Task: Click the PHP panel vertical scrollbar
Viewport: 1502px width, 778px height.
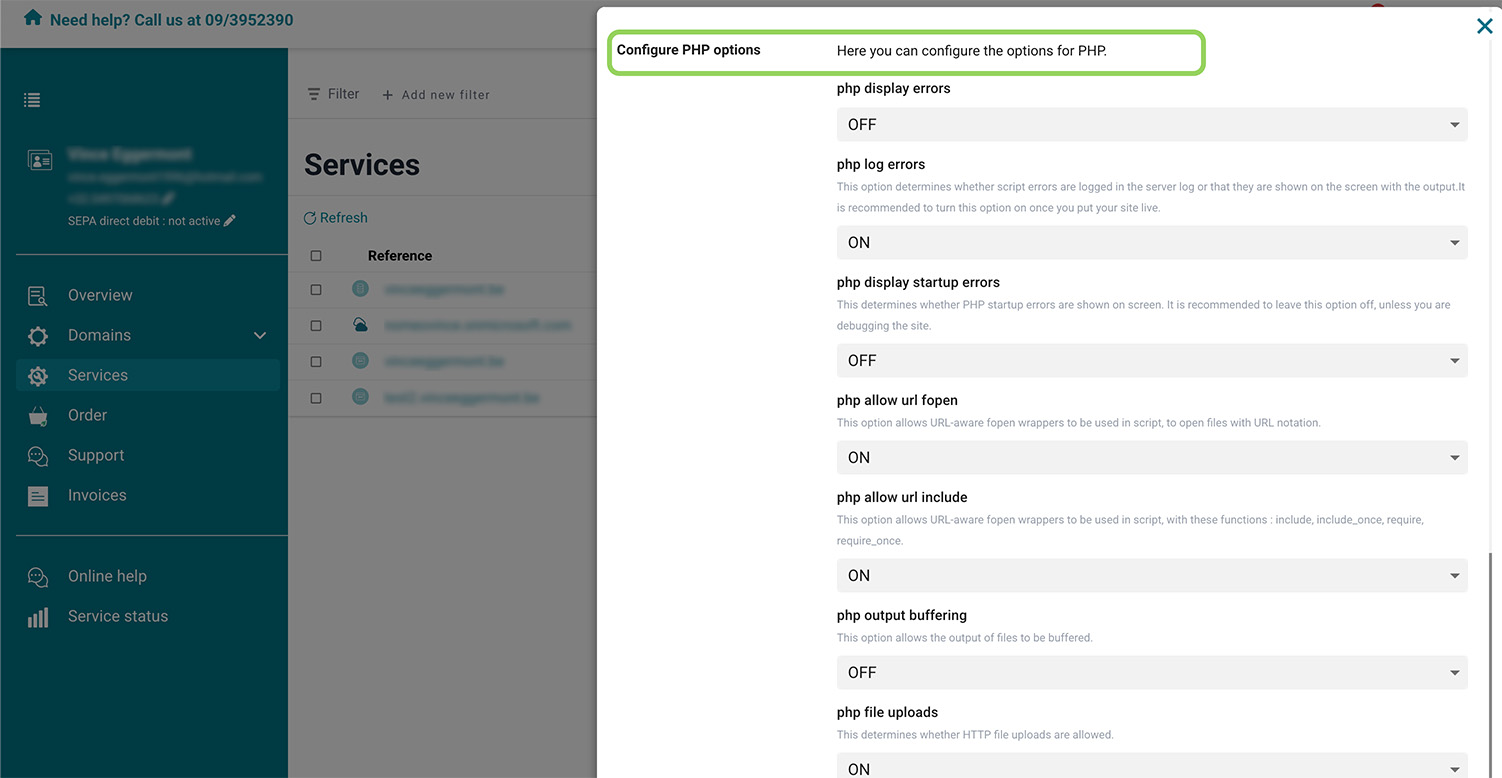Action: coord(1490,665)
